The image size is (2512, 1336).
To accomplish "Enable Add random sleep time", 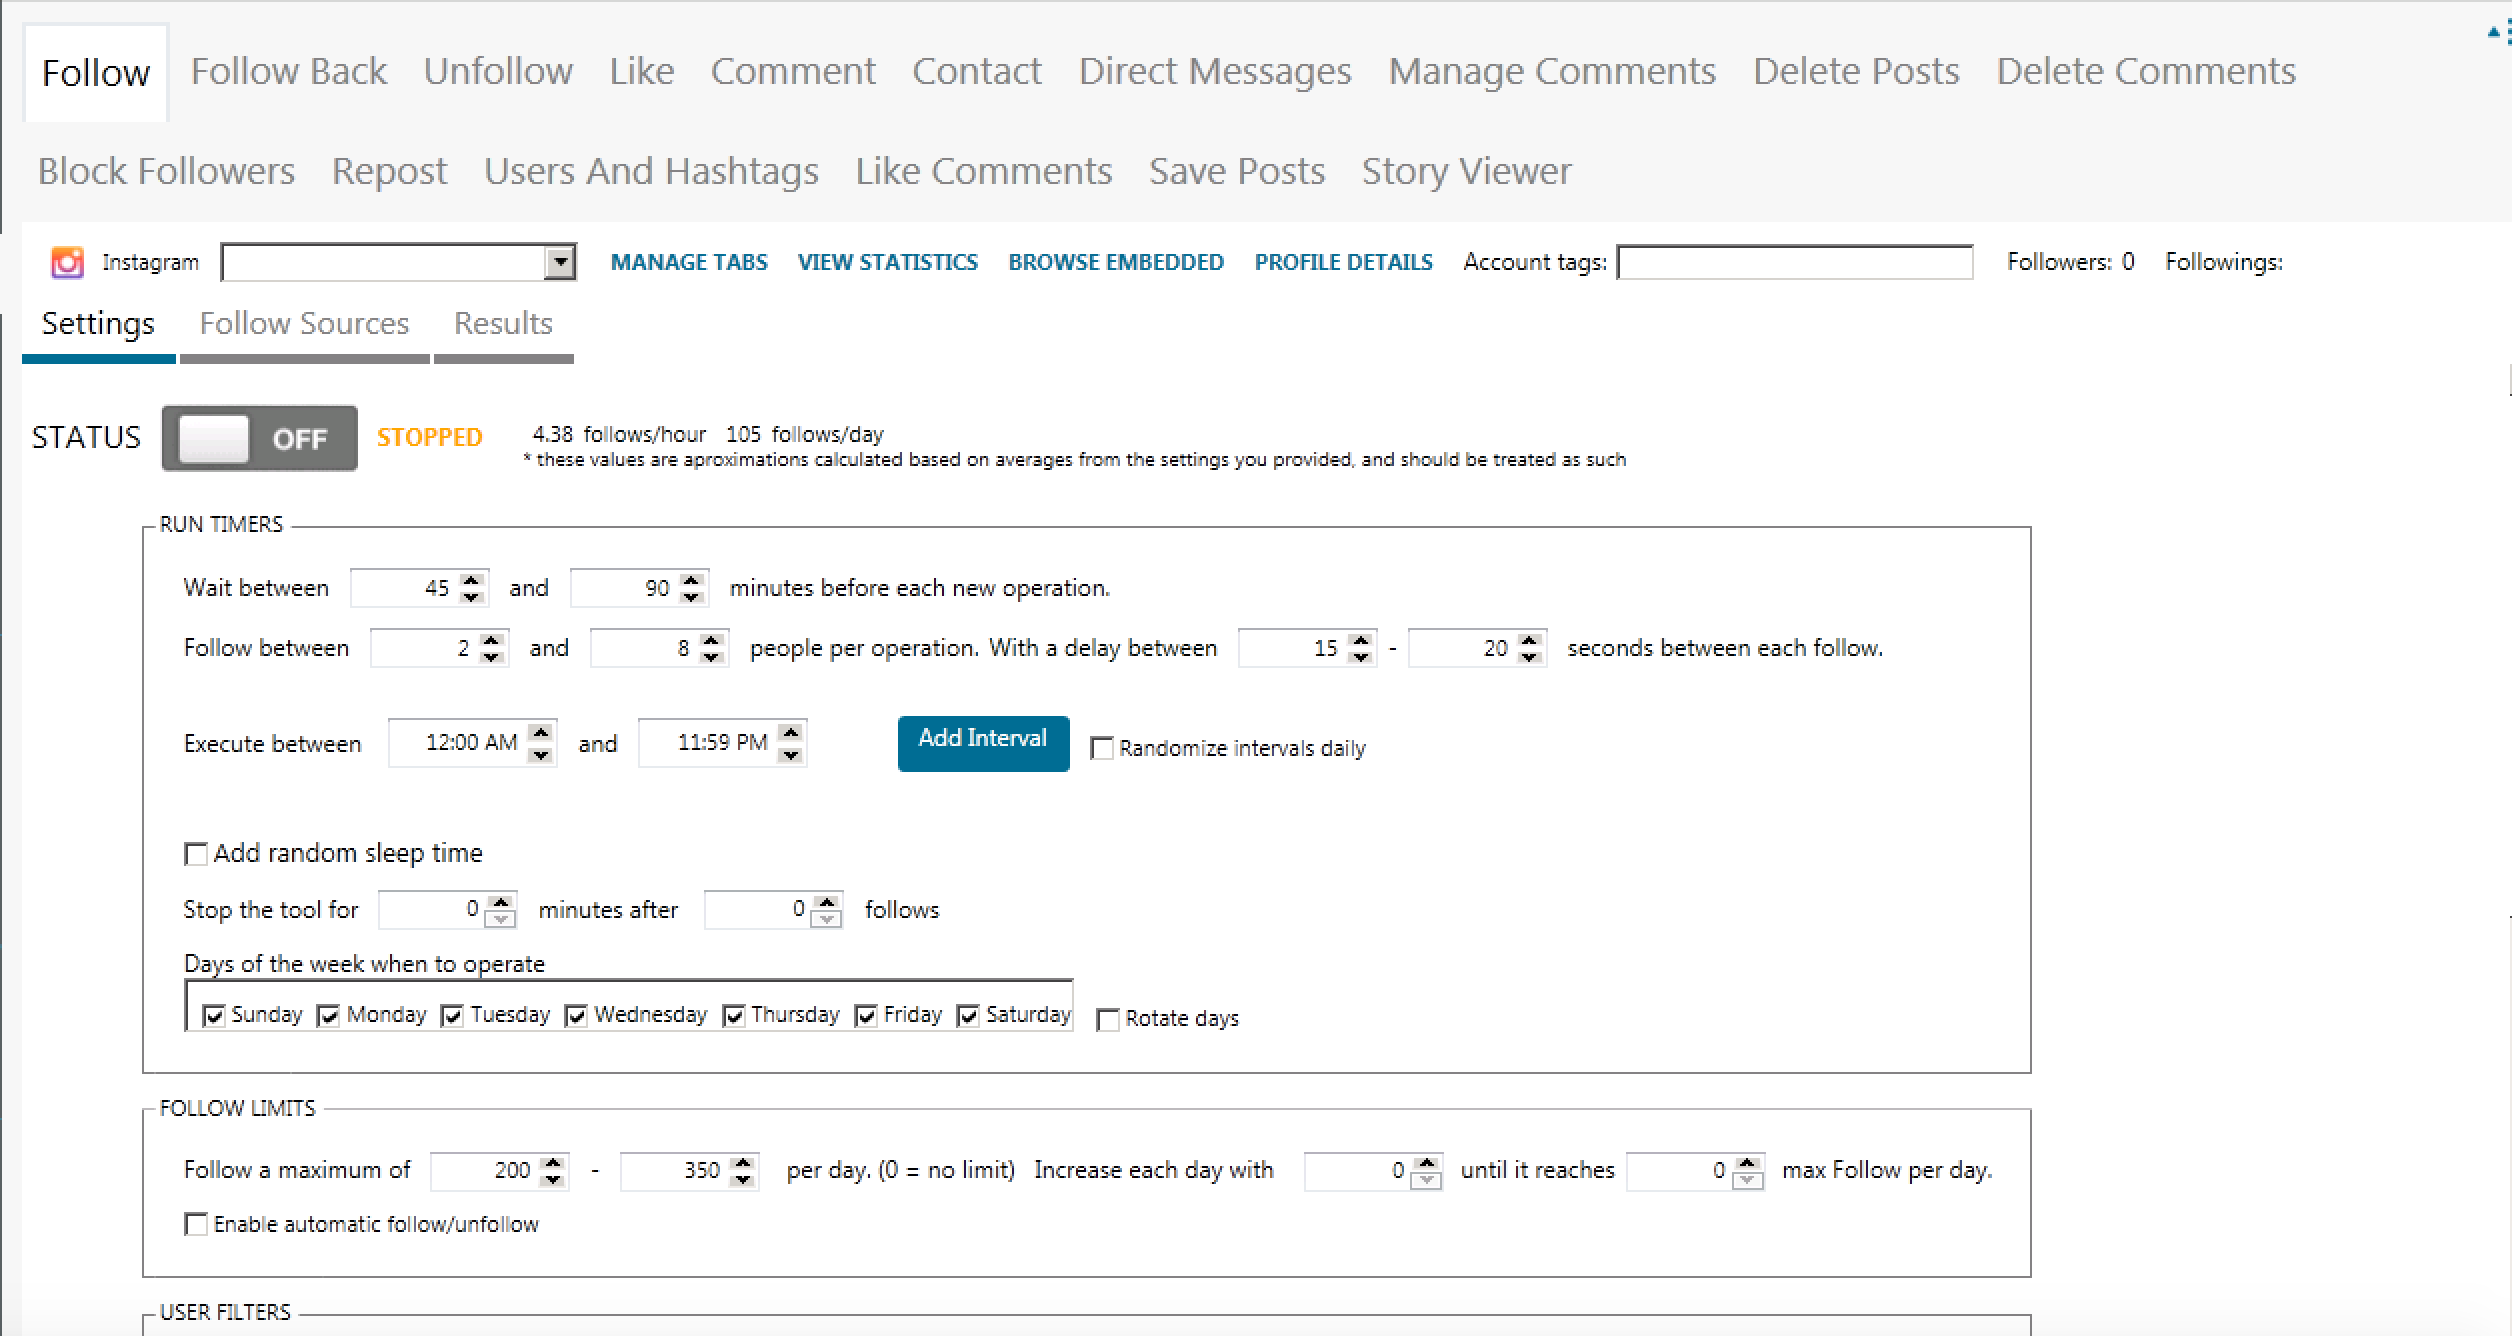I will click(196, 854).
